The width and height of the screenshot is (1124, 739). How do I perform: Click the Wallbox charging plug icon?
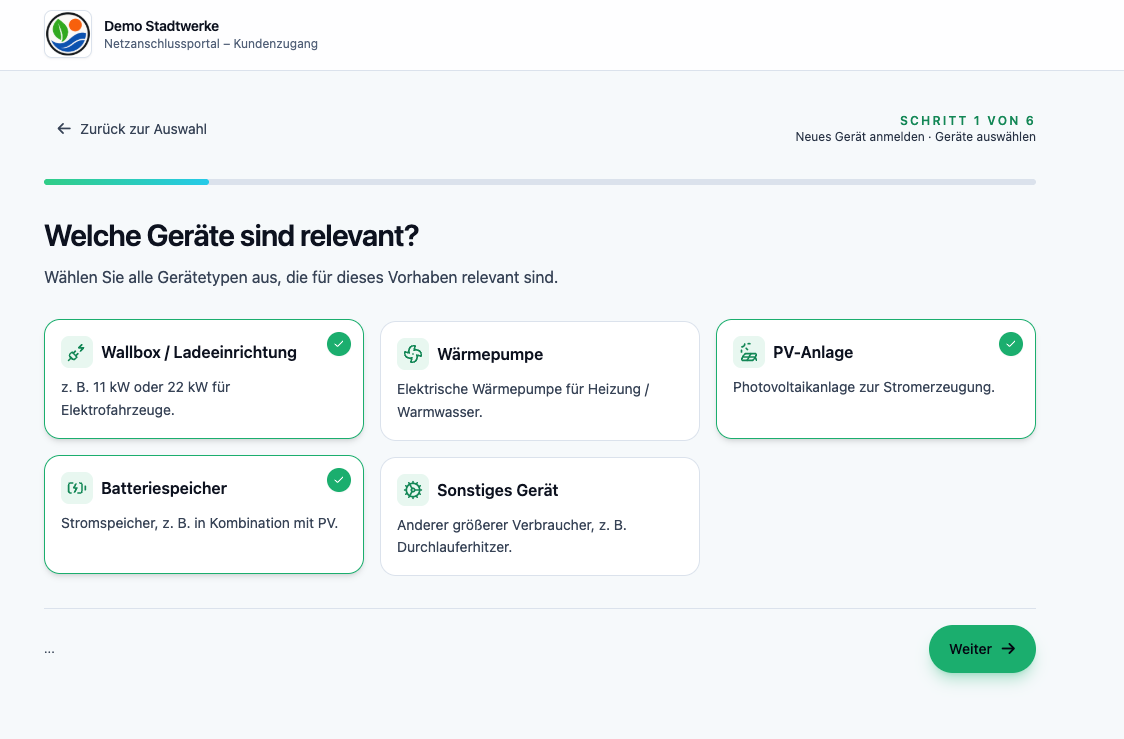click(77, 352)
